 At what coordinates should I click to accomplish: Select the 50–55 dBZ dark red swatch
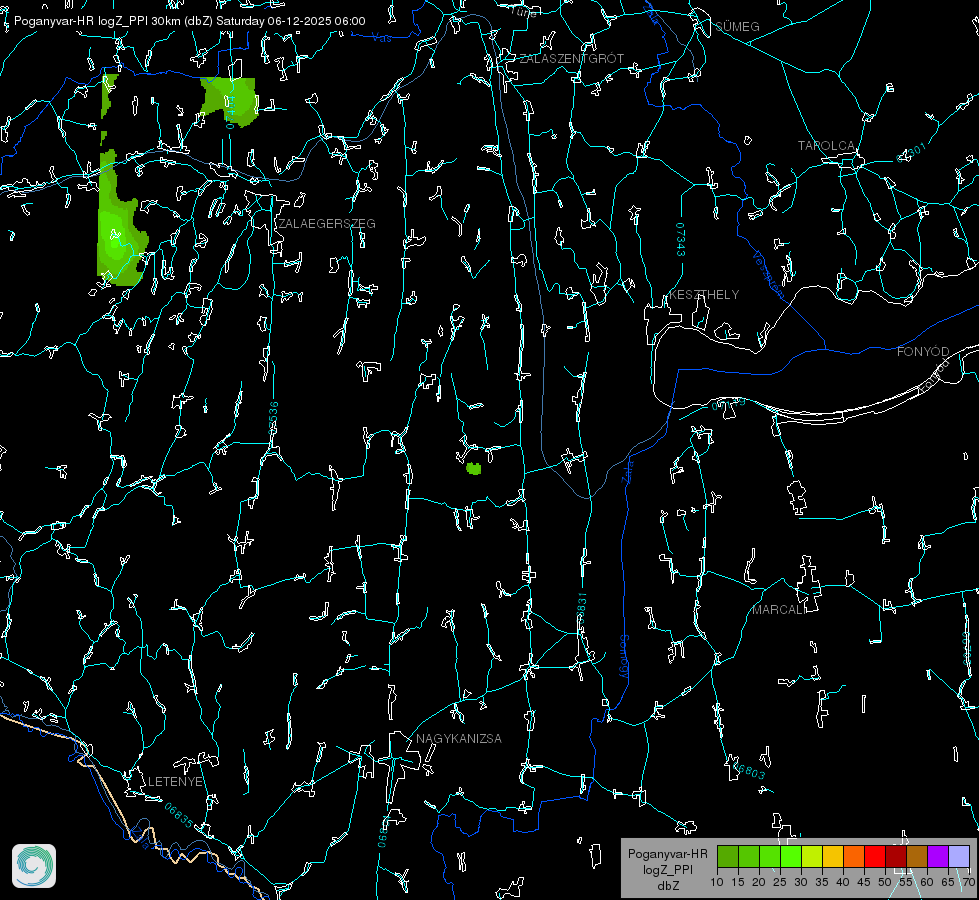pyautogui.click(x=896, y=856)
